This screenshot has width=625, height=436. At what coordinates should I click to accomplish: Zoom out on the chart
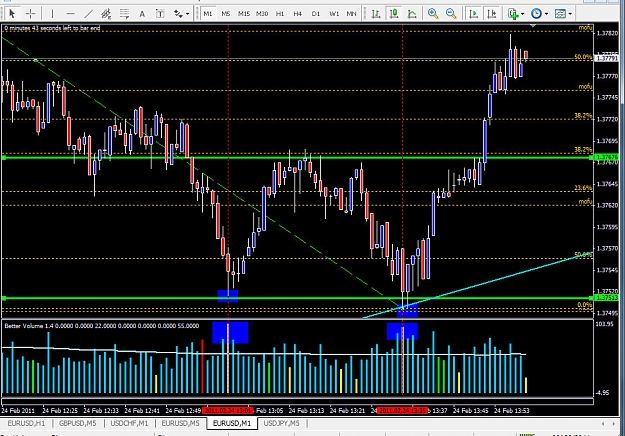(x=451, y=14)
